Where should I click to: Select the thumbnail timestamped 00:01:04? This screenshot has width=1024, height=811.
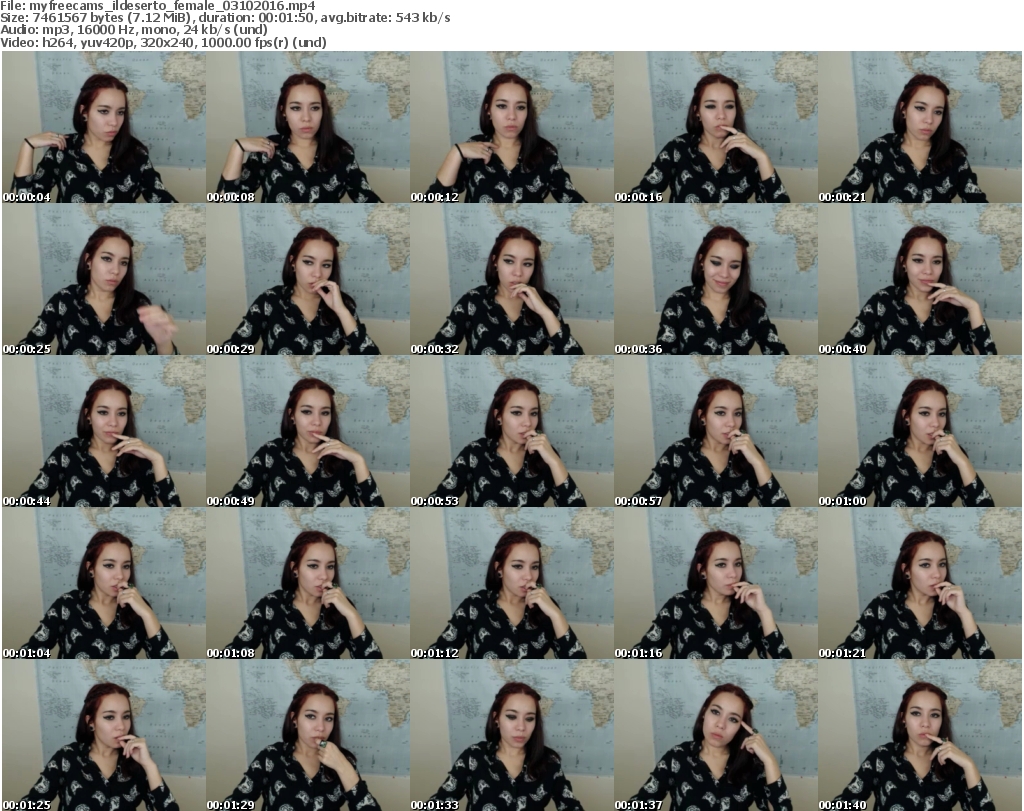point(104,583)
